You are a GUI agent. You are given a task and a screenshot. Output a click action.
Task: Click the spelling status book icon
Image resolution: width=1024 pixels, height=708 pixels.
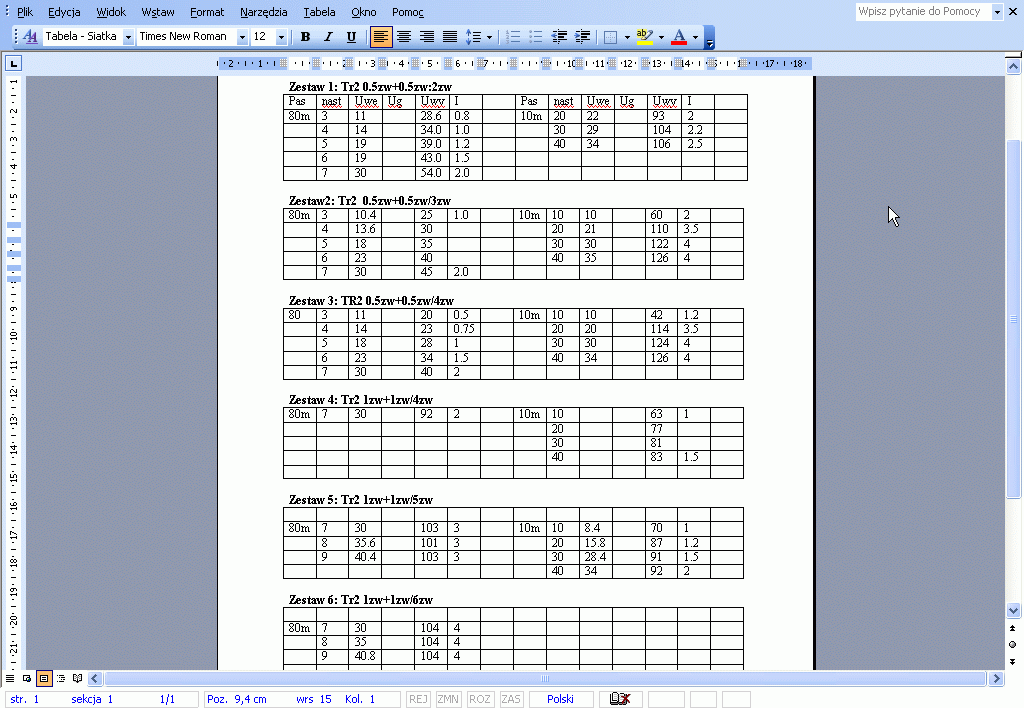(x=620, y=699)
